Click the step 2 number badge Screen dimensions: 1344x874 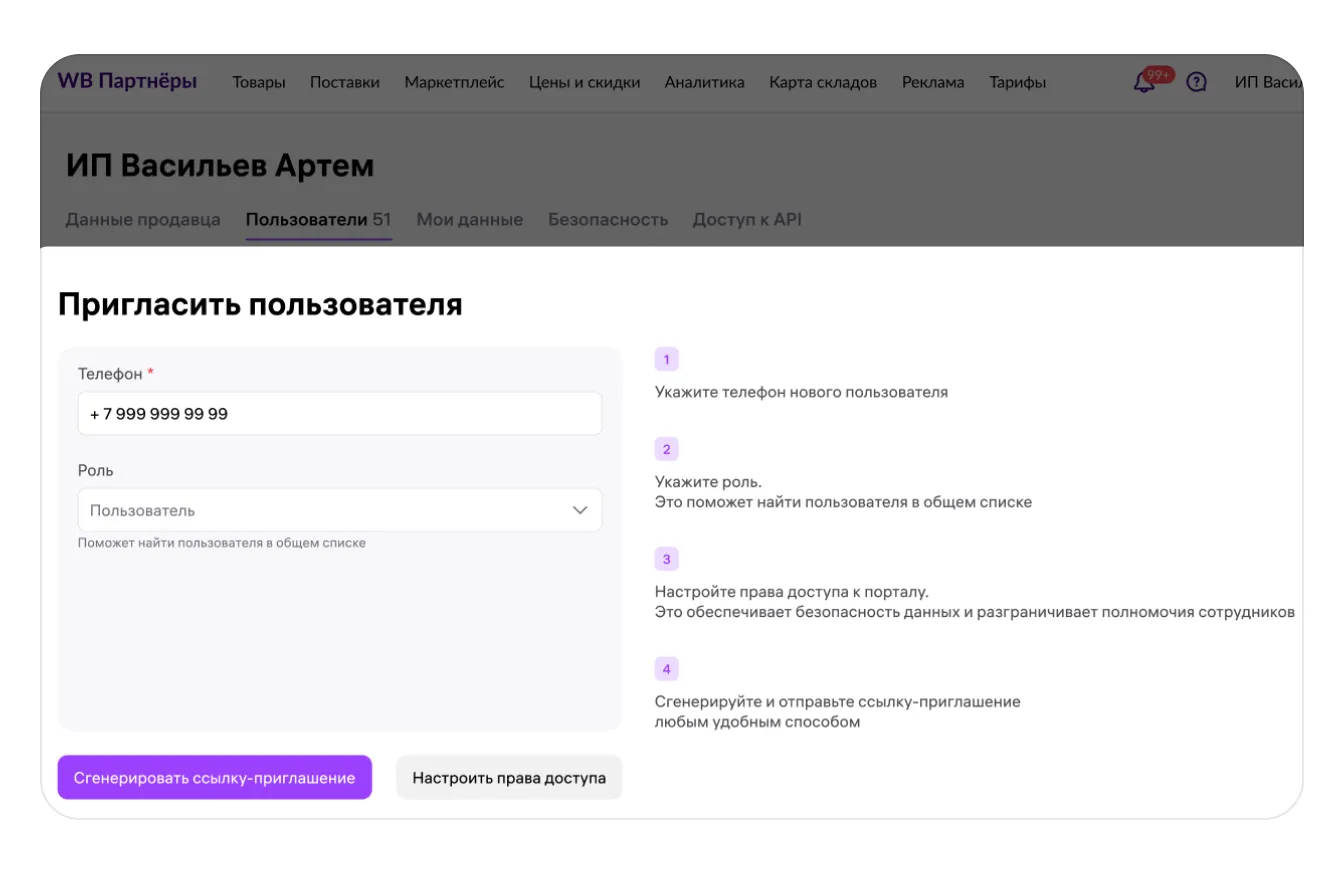[666, 449]
